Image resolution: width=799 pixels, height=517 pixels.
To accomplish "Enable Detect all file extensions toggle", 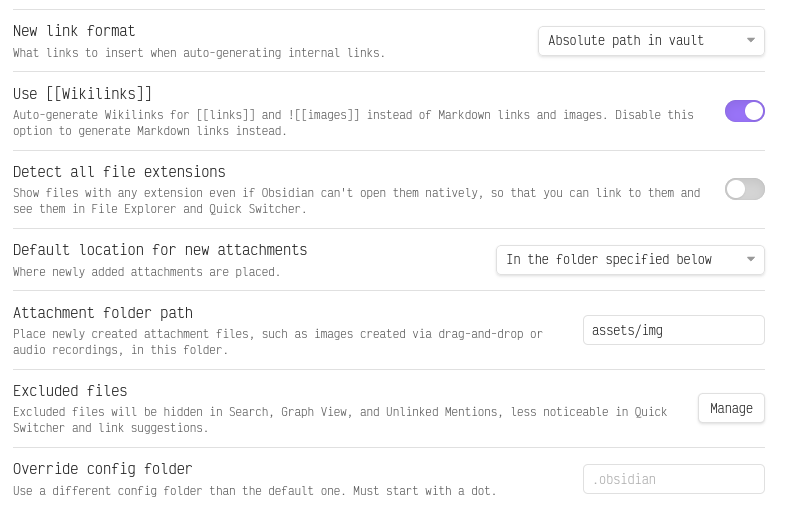I will click(744, 189).
